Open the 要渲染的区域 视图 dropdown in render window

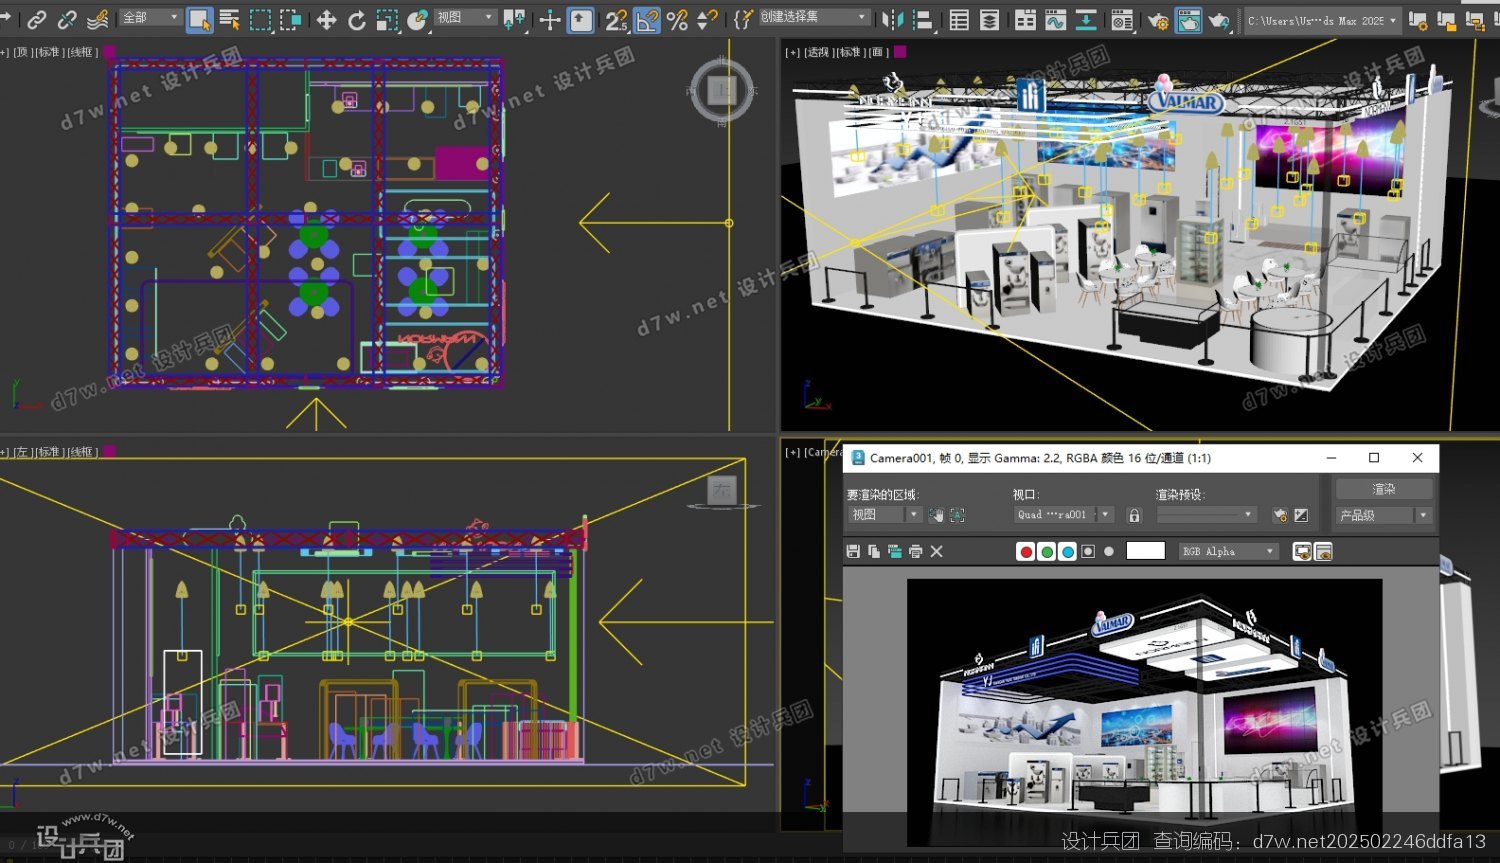click(x=884, y=515)
